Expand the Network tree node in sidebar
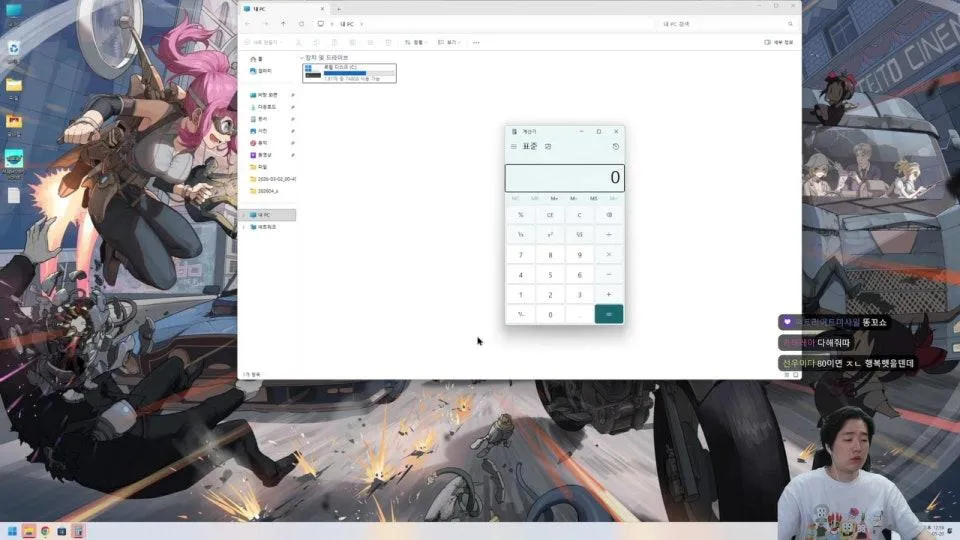The height and width of the screenshot is (540, 960). 244,227
